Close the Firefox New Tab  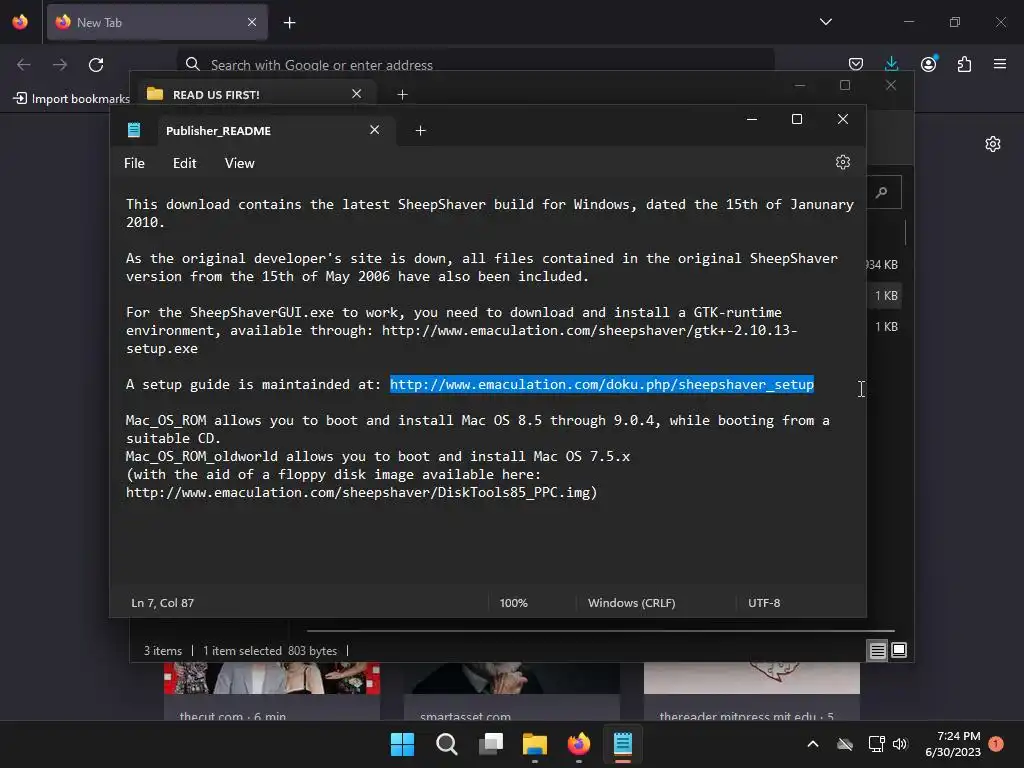pyautogui.click(x=252, y=22)
